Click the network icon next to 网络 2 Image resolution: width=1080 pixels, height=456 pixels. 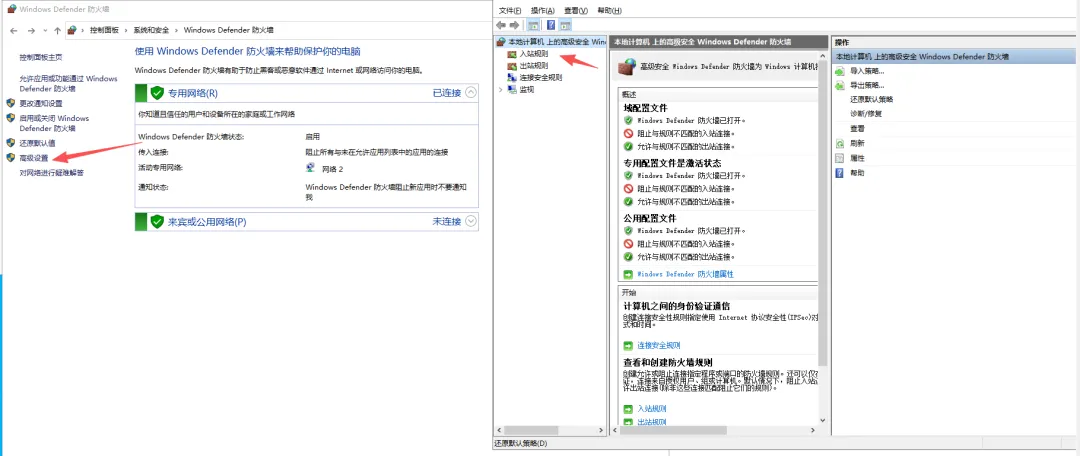point(311,168)
